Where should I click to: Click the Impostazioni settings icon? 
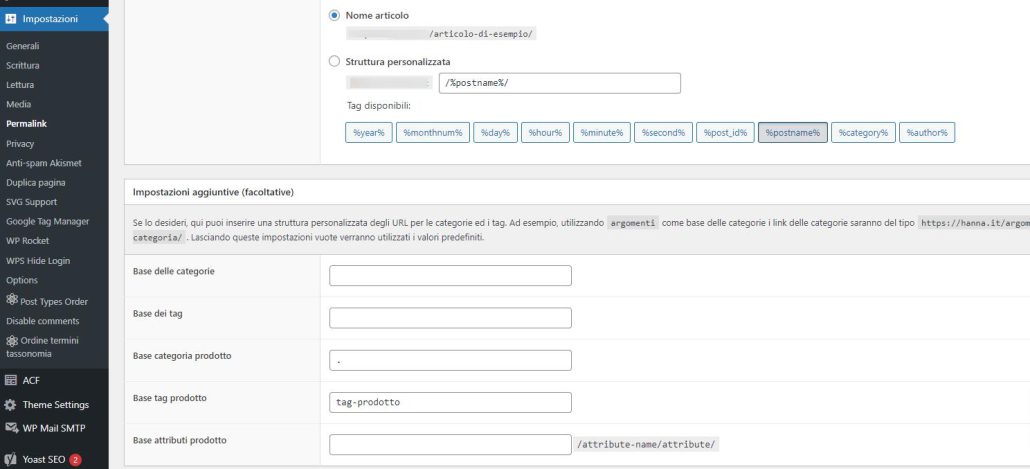tap(11, 18)
